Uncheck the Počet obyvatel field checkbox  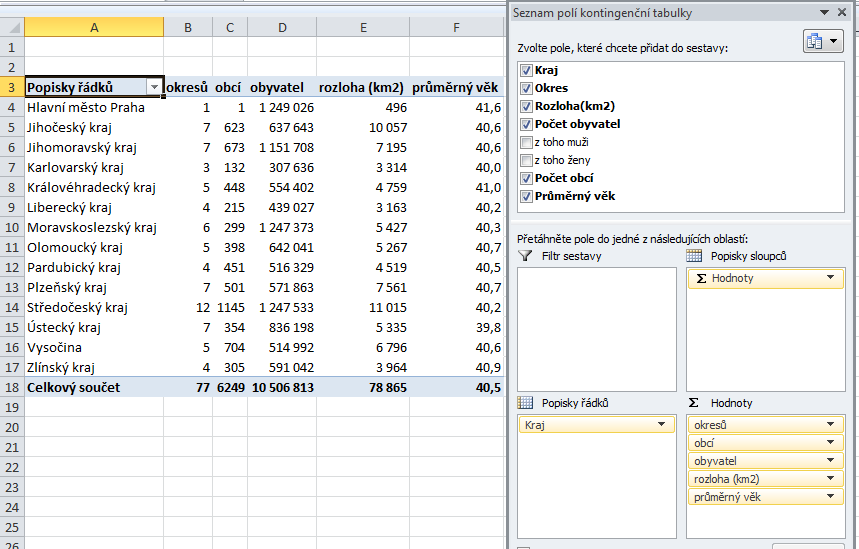tap(526, 124)
